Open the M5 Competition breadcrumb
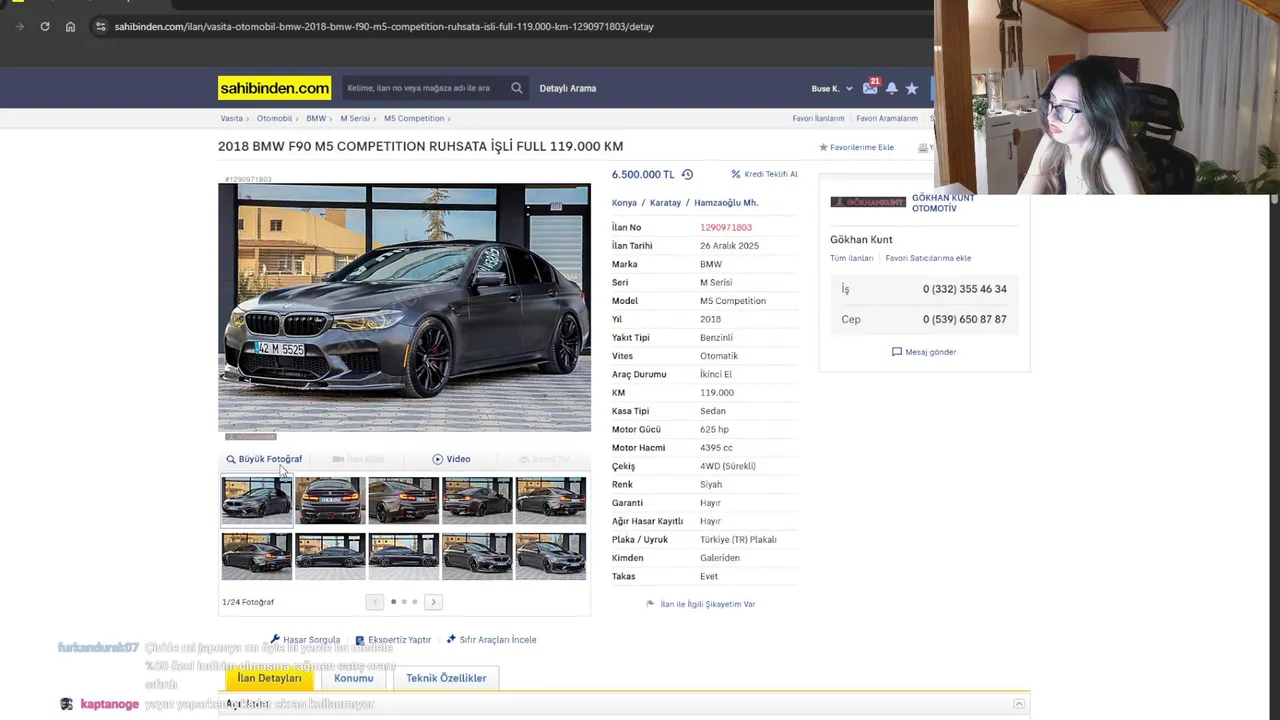1280x720 pixels. (x=414, y=118)
